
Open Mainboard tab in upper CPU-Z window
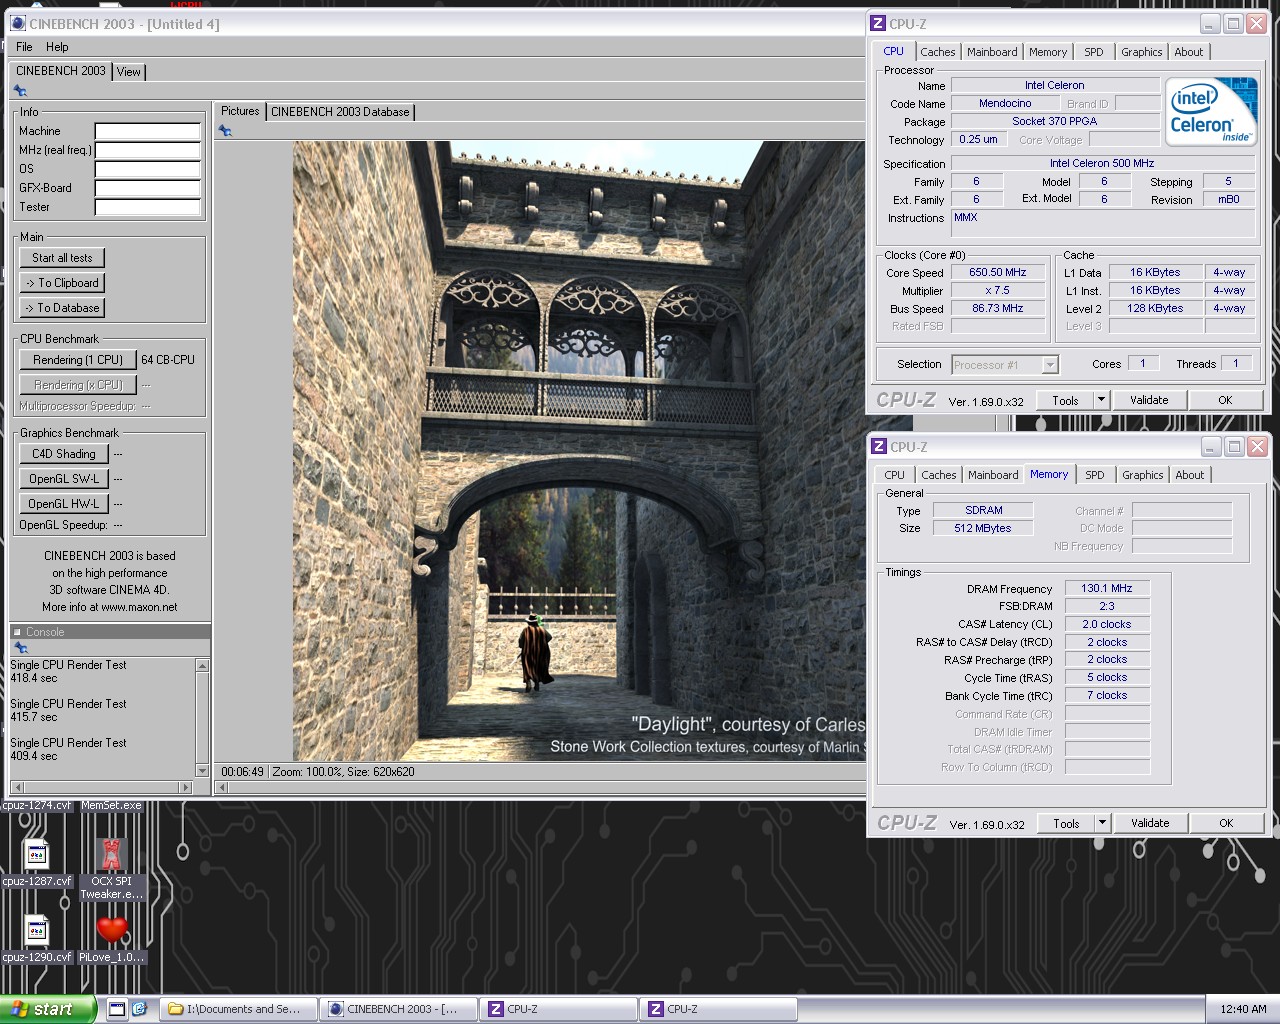(x=992, y=52)
